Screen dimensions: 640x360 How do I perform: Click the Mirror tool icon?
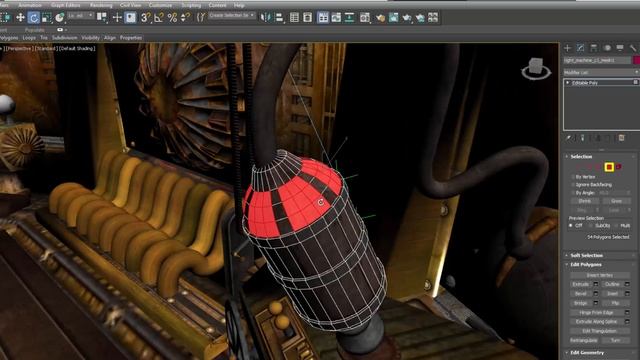point(266,18)
